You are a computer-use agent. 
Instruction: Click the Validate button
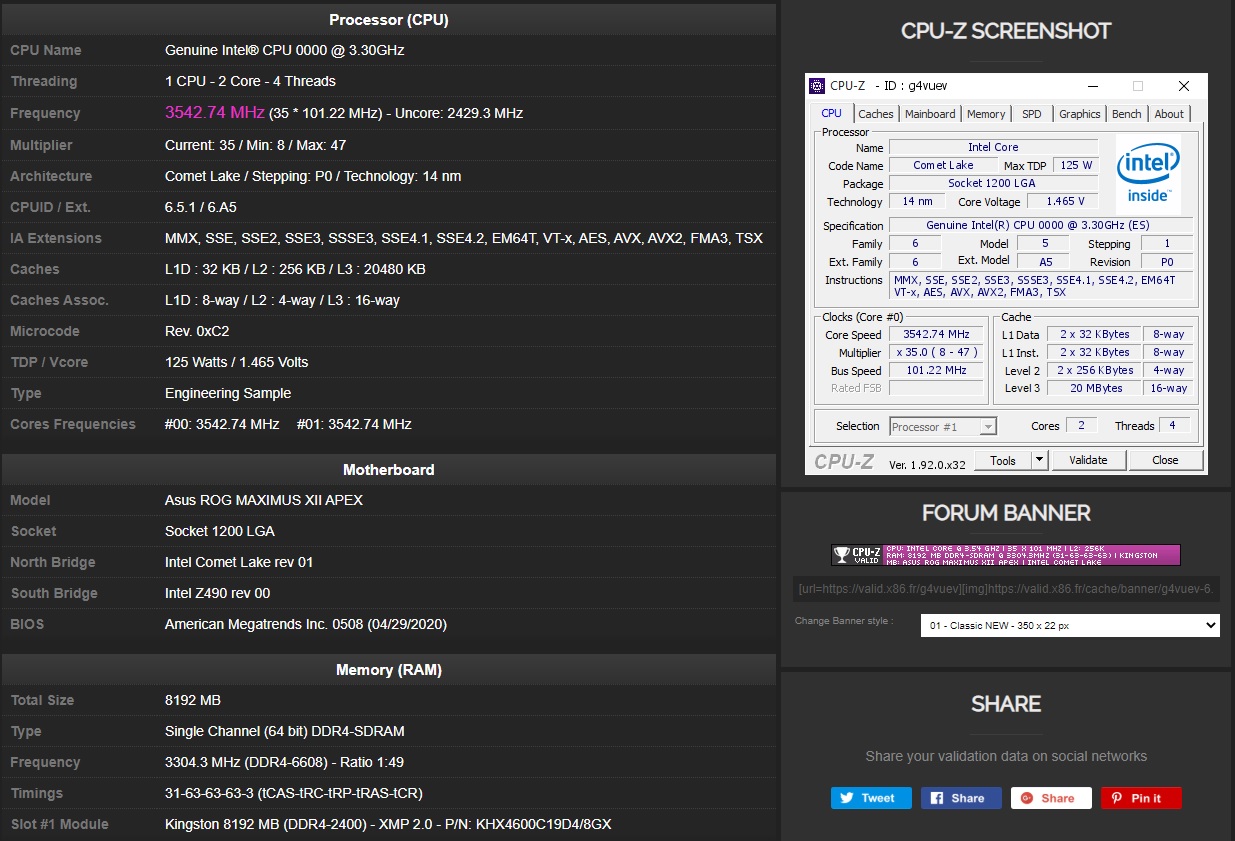(1088, 460)
